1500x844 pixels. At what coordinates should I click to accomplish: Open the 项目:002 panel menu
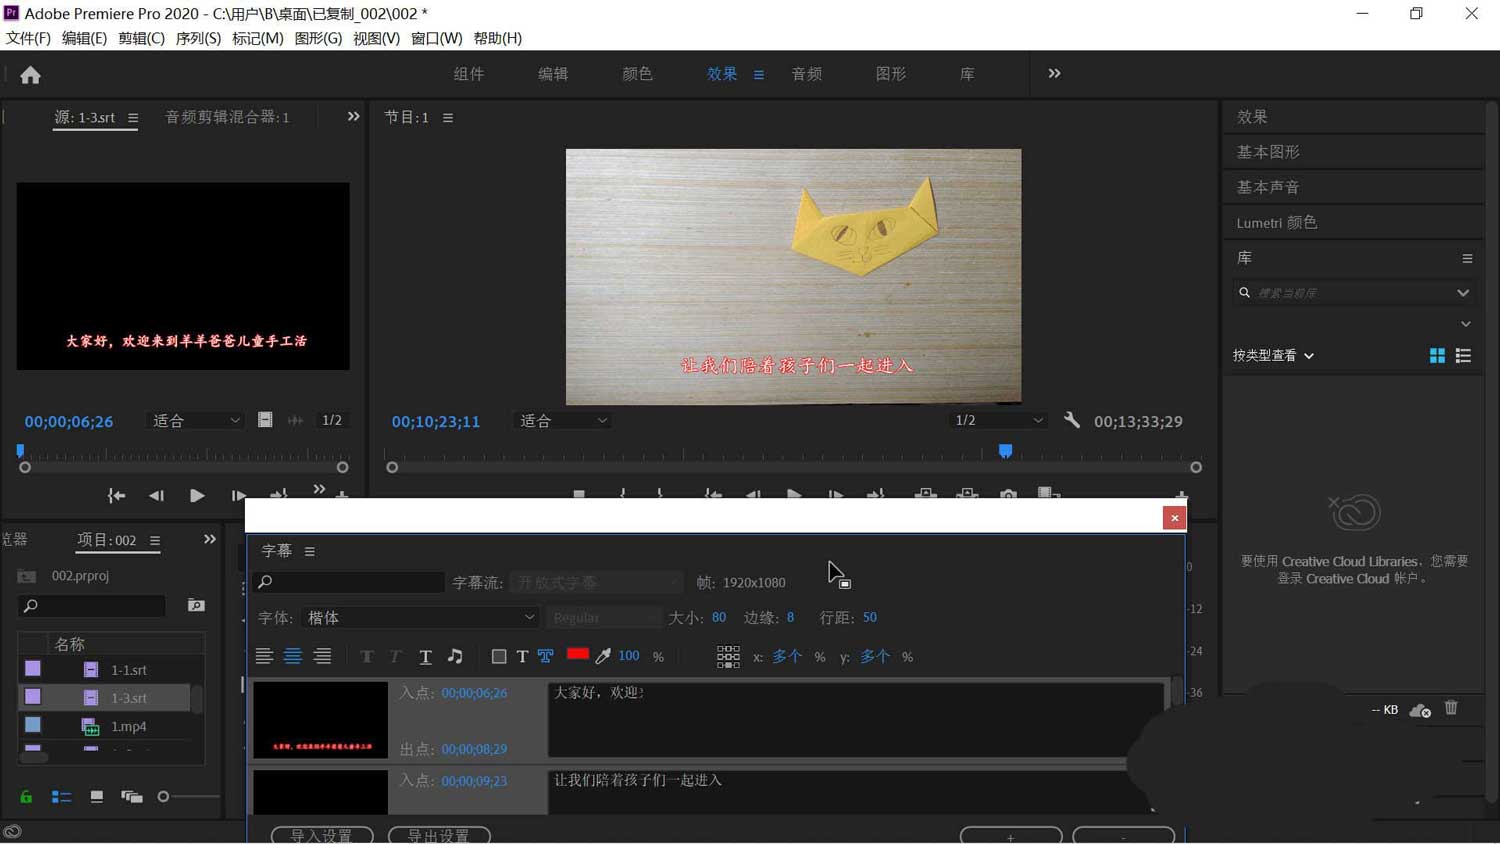click(x=155, y=540)
